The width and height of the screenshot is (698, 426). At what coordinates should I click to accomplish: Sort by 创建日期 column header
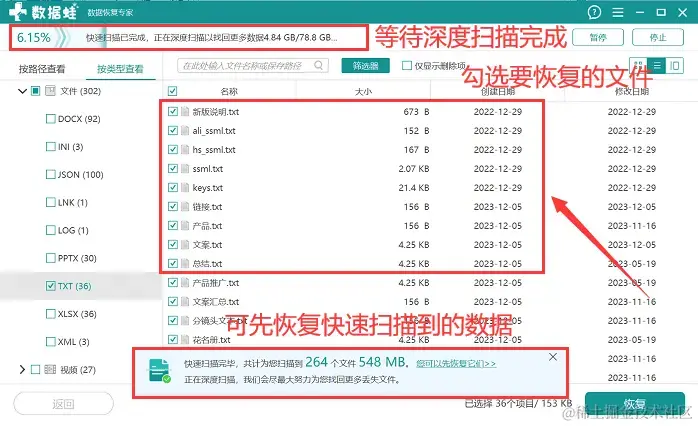[498, 91]
